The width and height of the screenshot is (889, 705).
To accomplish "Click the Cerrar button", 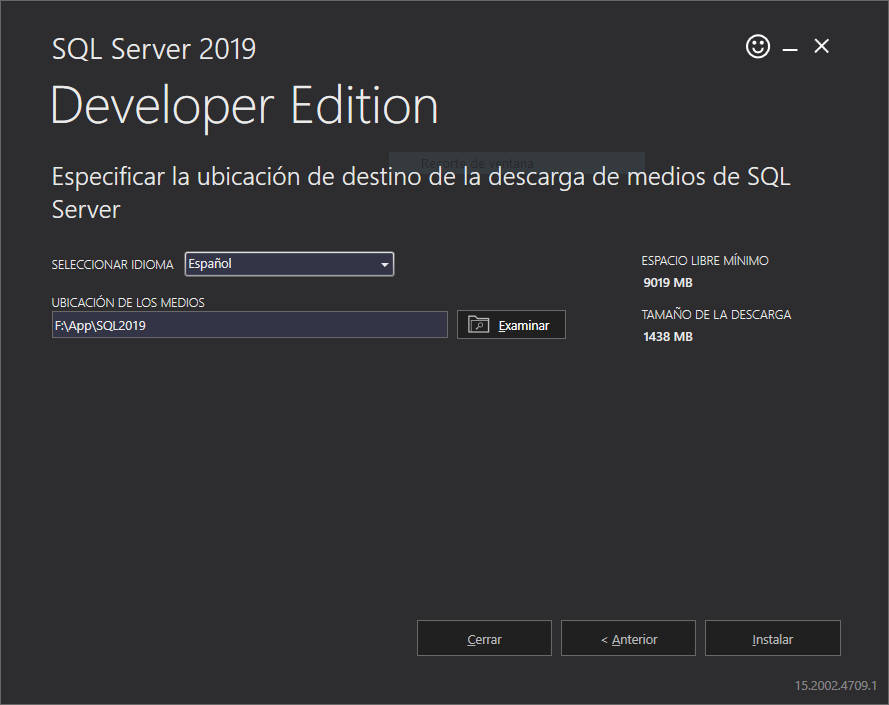I will coord(484,638).
